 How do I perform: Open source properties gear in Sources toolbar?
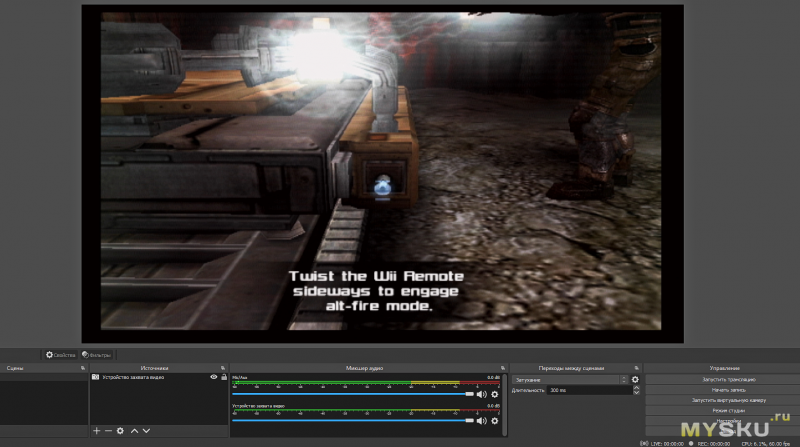click(x=120, y=431)
